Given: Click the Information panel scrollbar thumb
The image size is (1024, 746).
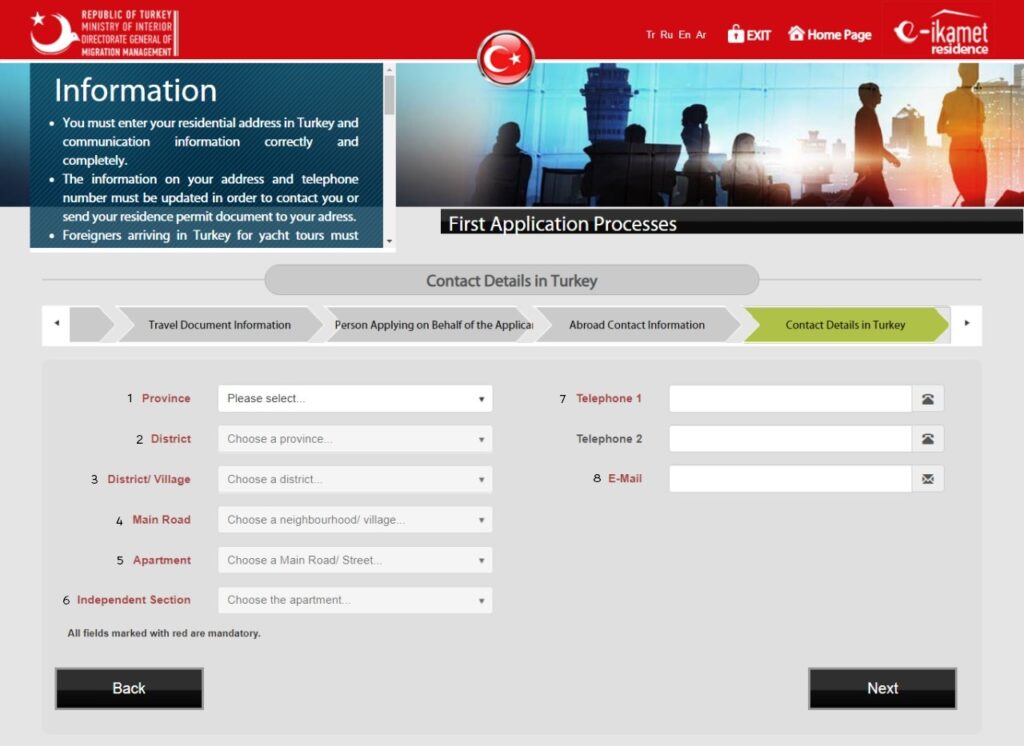Looking at the screenshot, I should 389,95.
